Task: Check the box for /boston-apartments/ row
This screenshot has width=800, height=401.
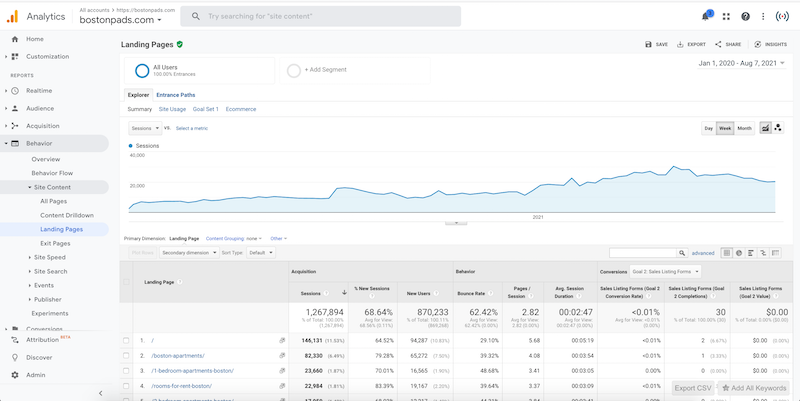Action: [126, 356]
